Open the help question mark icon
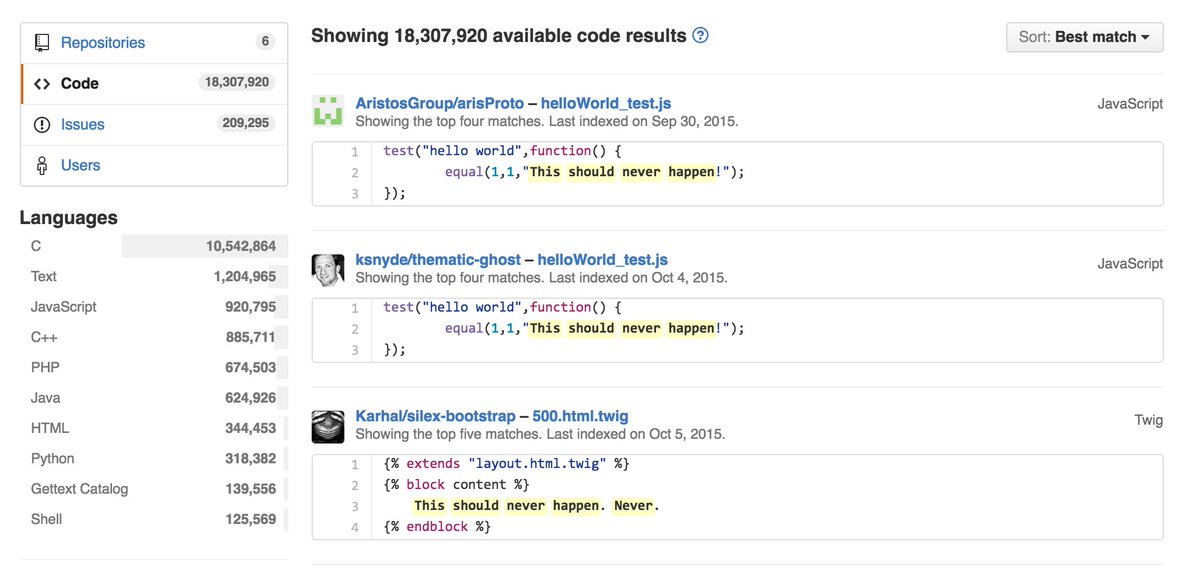Screen dimensions: 1200x573 [x=700, y=36]
